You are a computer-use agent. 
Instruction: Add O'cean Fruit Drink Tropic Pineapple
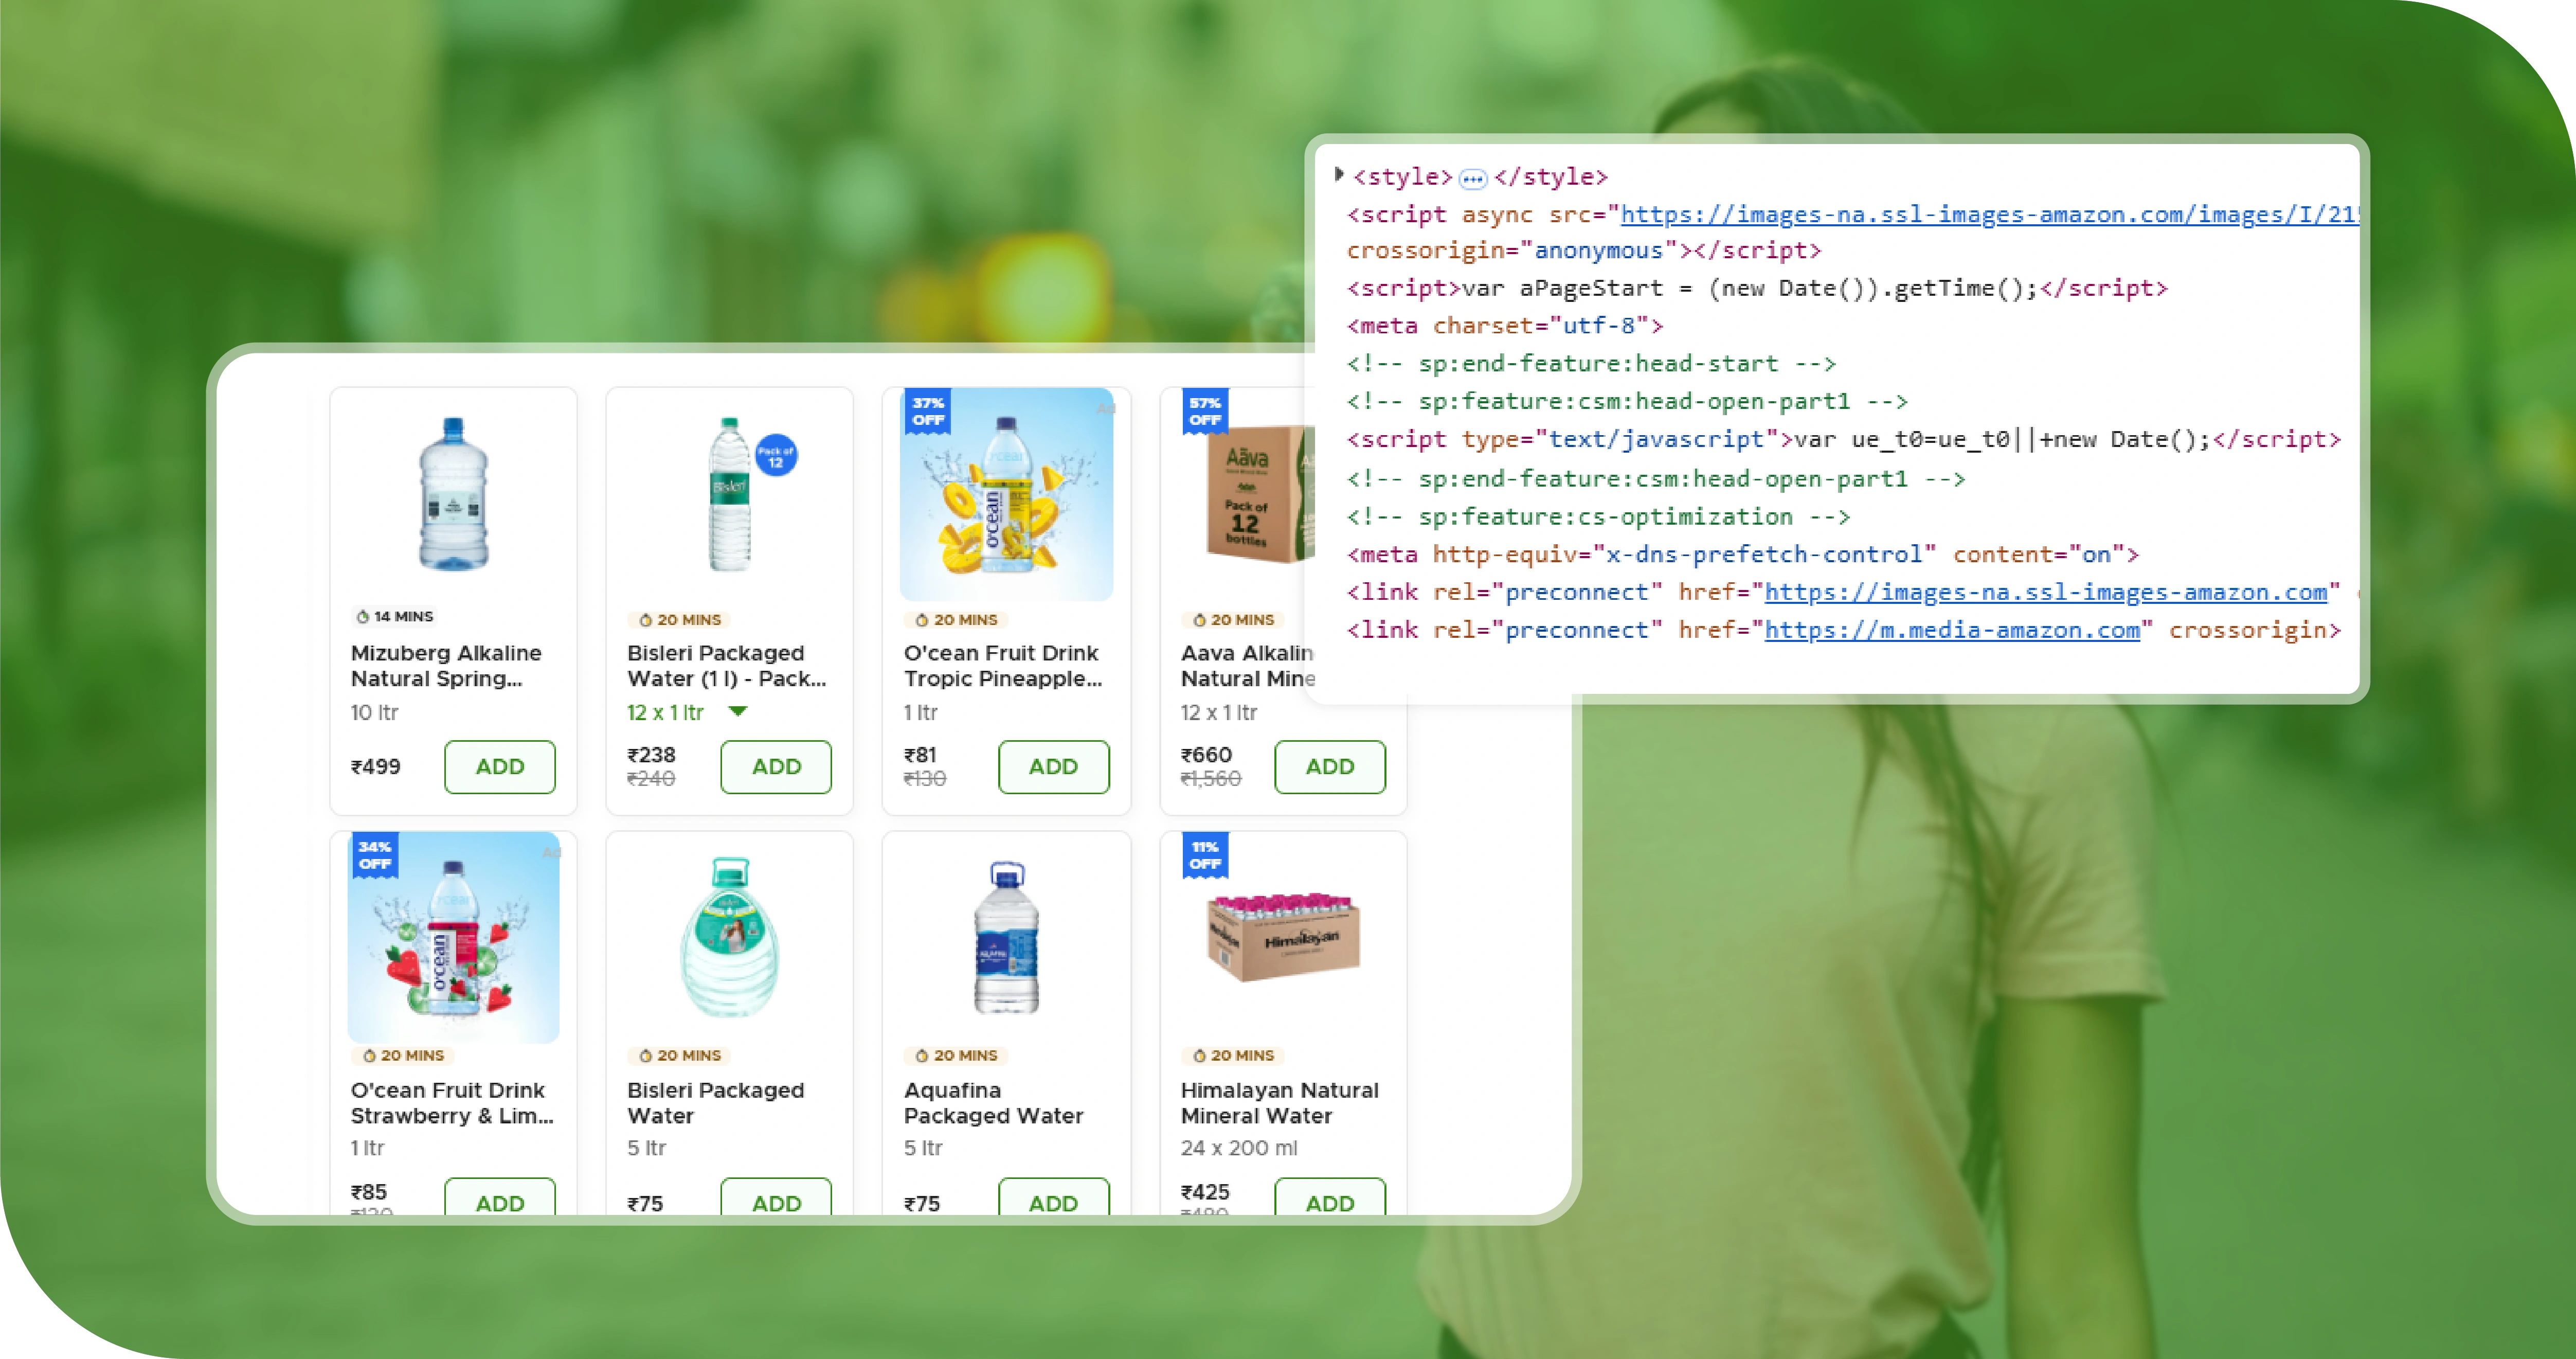click(x=1053, y=767)
